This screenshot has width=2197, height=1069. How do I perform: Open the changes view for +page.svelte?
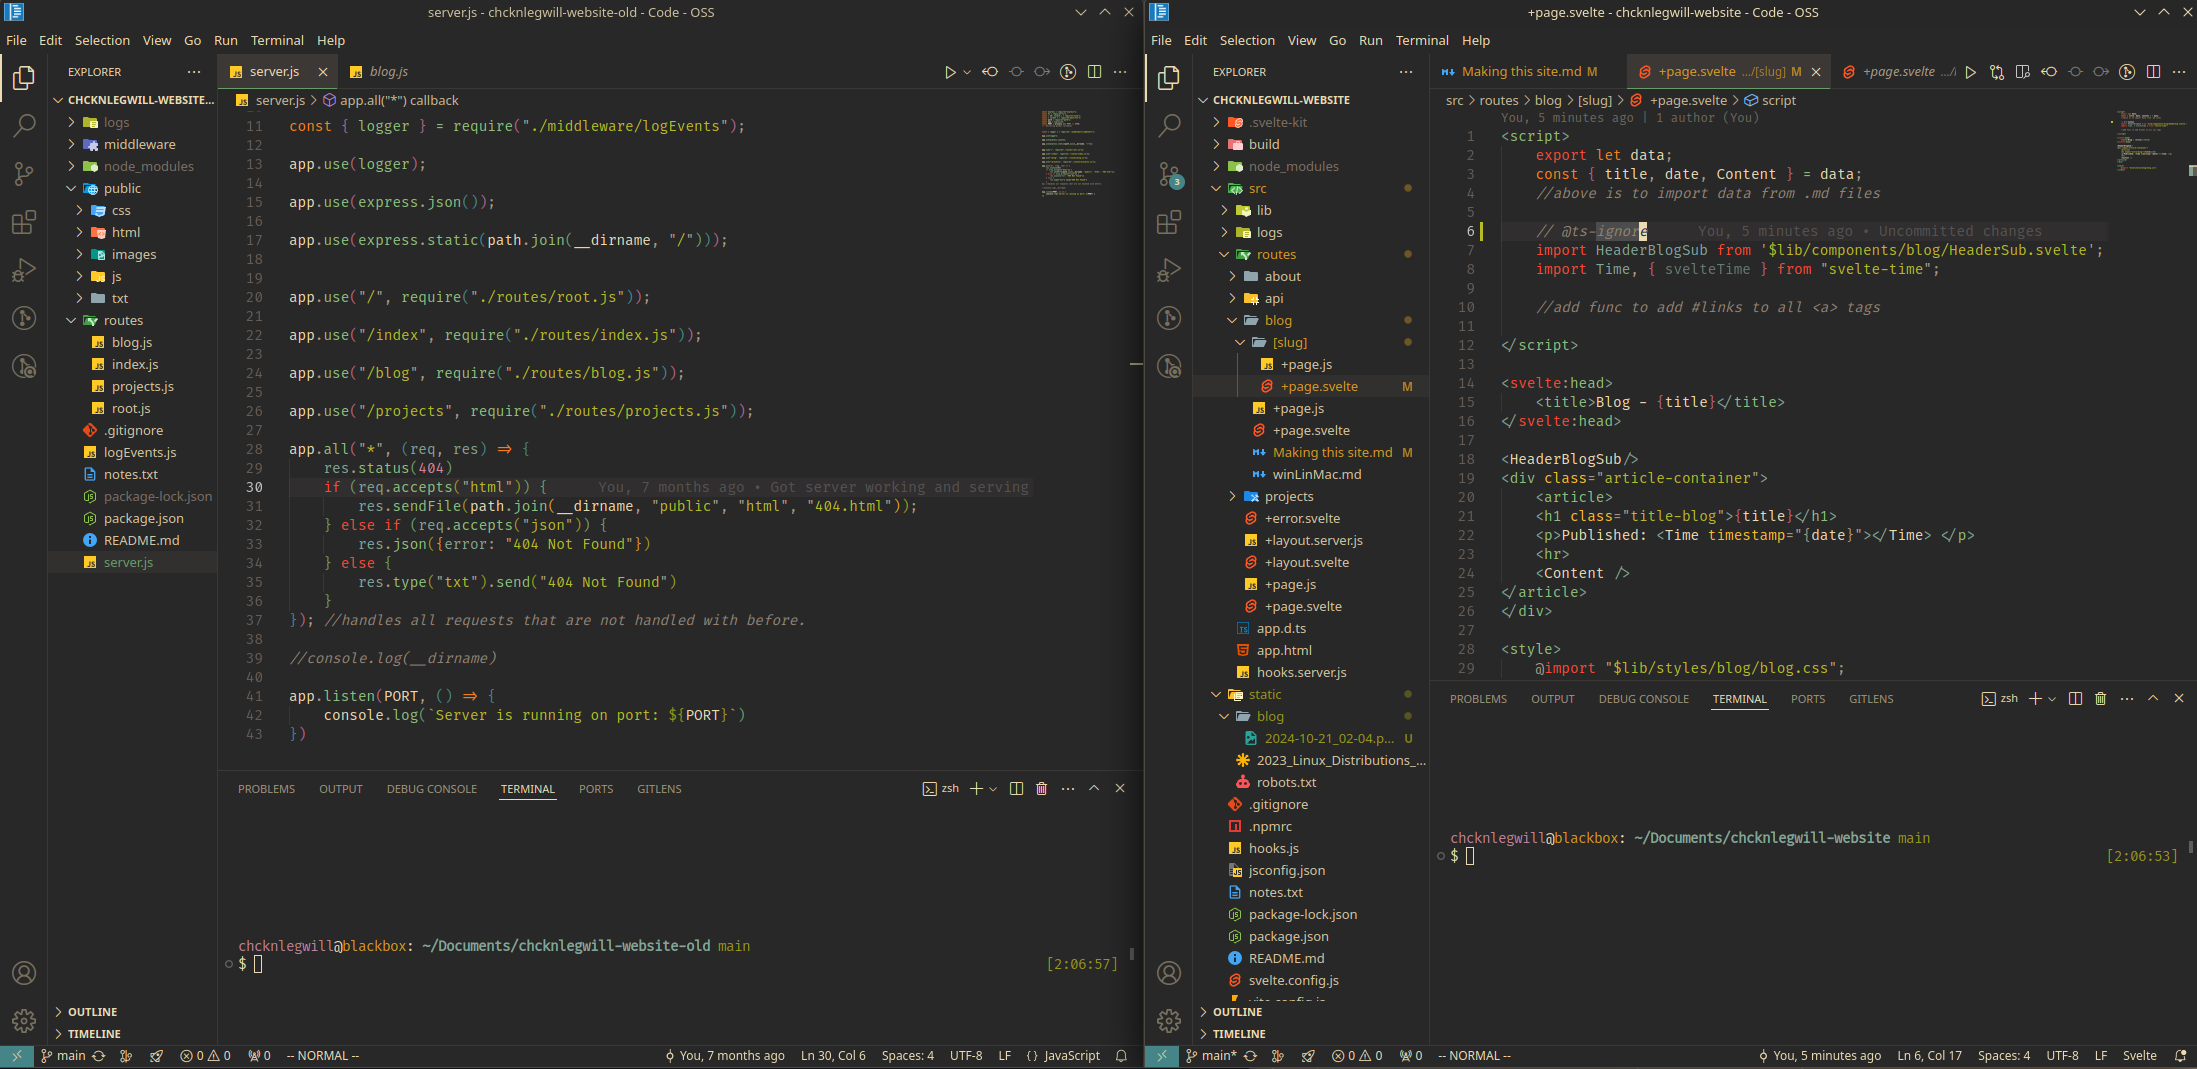[1997, 72]
